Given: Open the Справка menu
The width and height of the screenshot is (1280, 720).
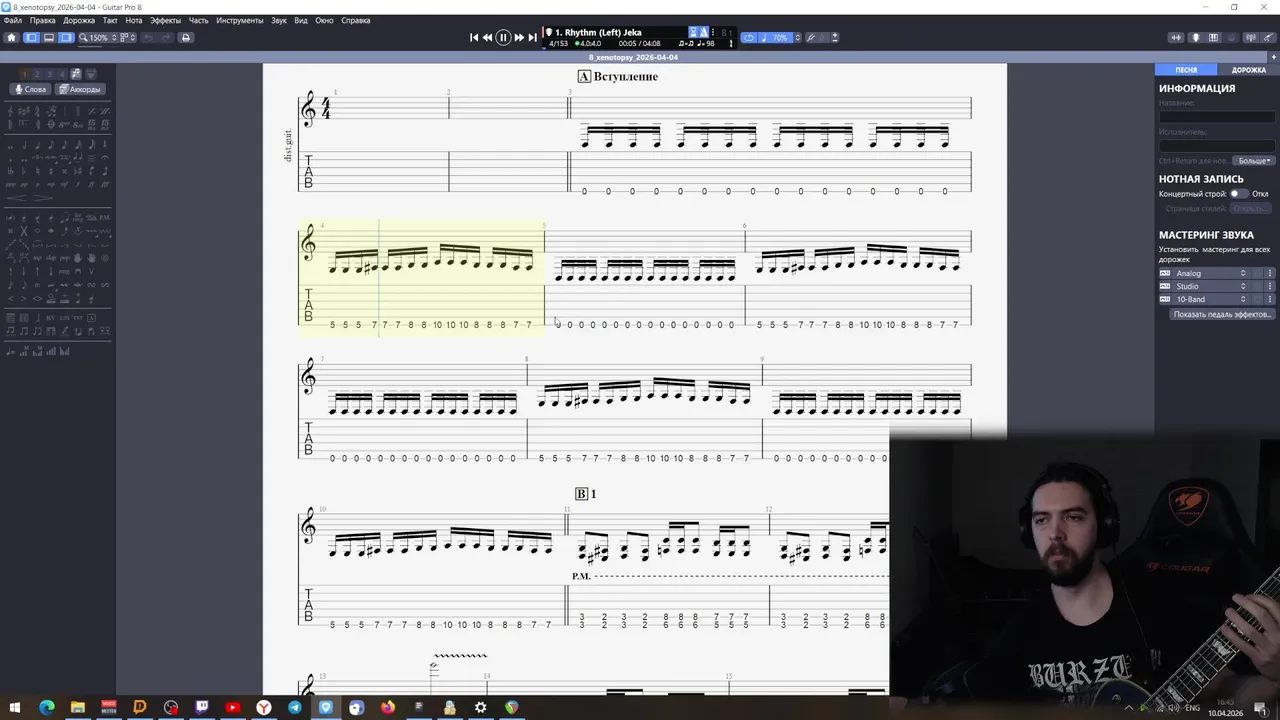Looking at the screenshot, I should click(356, 20).
